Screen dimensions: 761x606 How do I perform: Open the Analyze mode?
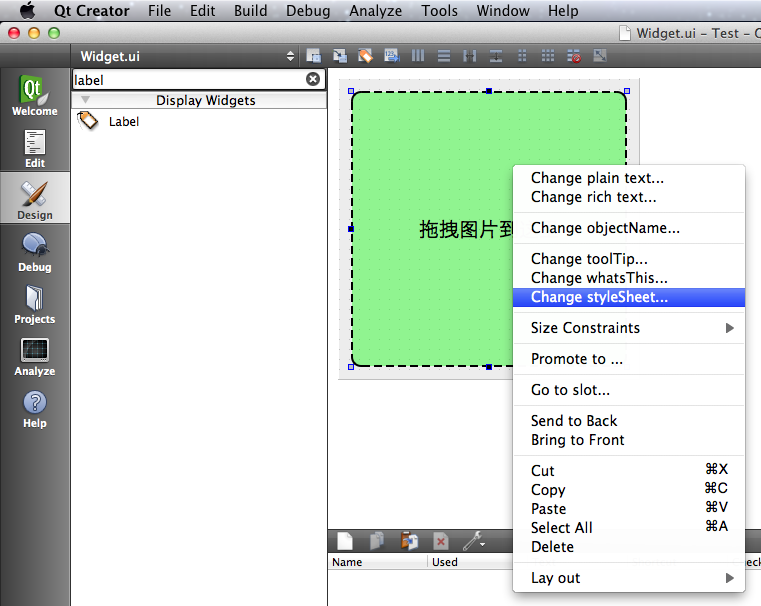click(34, 355)
